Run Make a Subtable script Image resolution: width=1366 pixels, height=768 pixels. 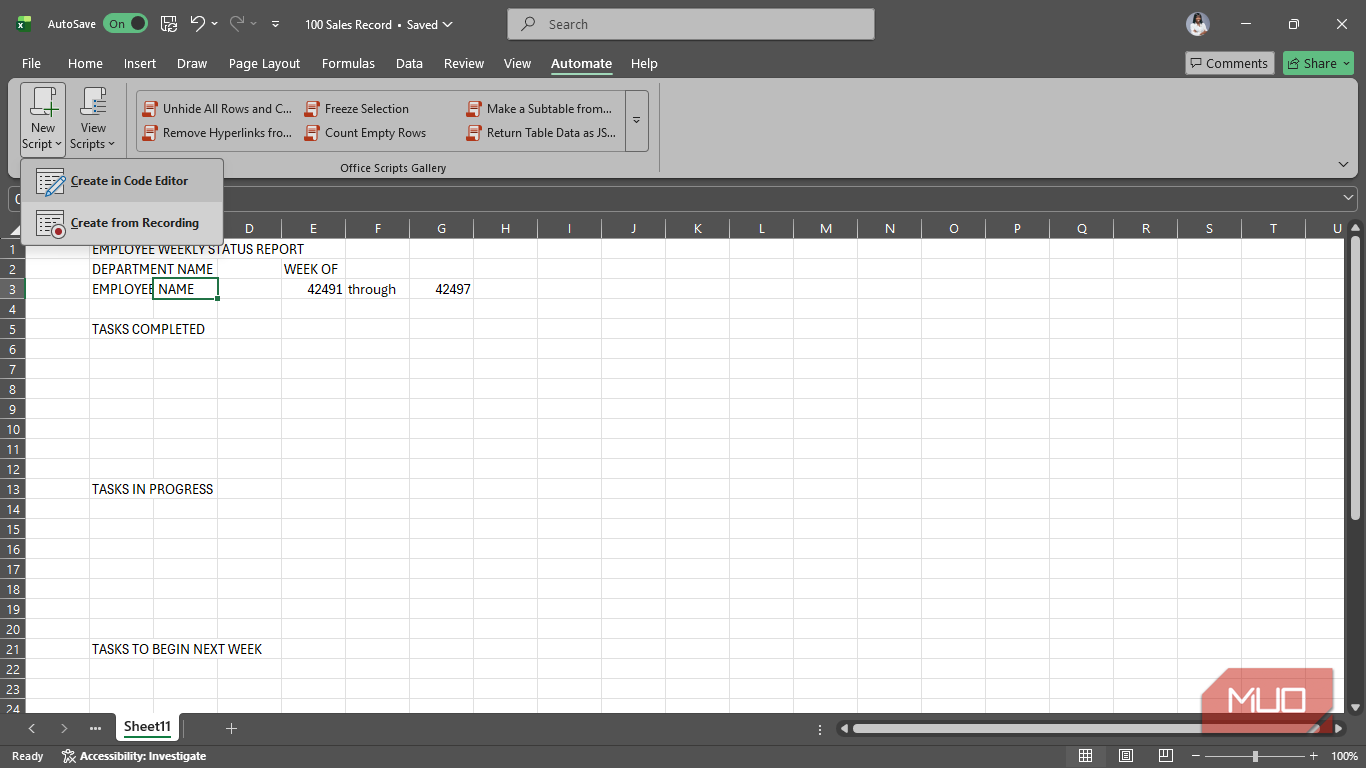(540, 109)
